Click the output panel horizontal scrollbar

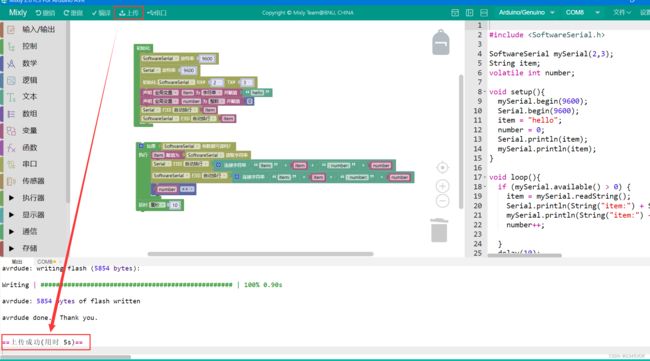[x=66, y=356]
